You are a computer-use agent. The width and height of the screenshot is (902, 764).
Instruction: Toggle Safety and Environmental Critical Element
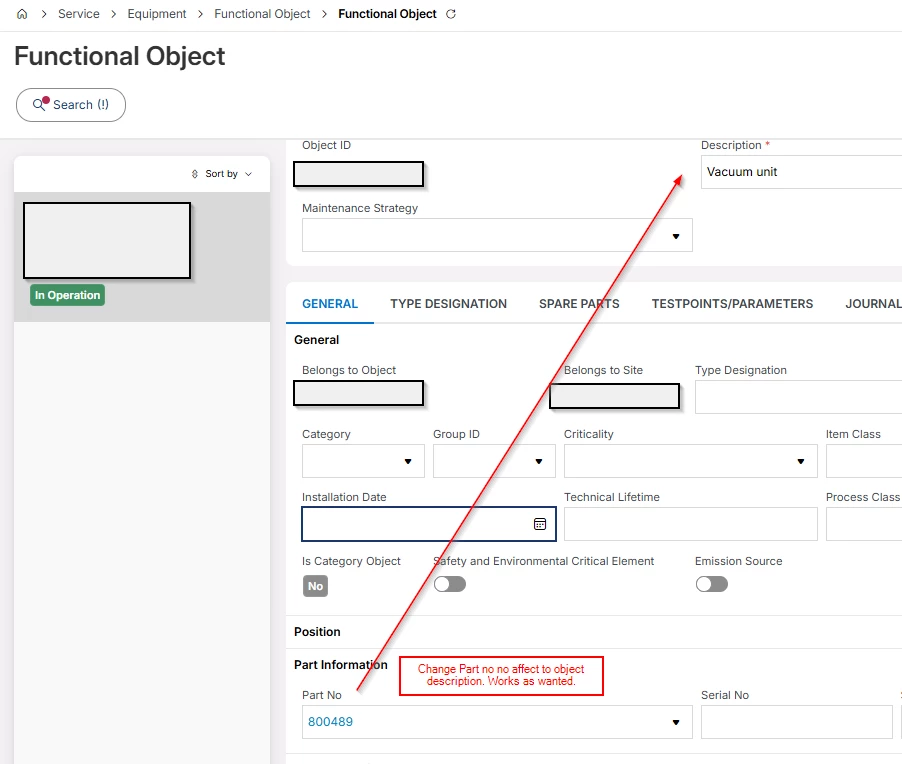(x=450, y=585)
